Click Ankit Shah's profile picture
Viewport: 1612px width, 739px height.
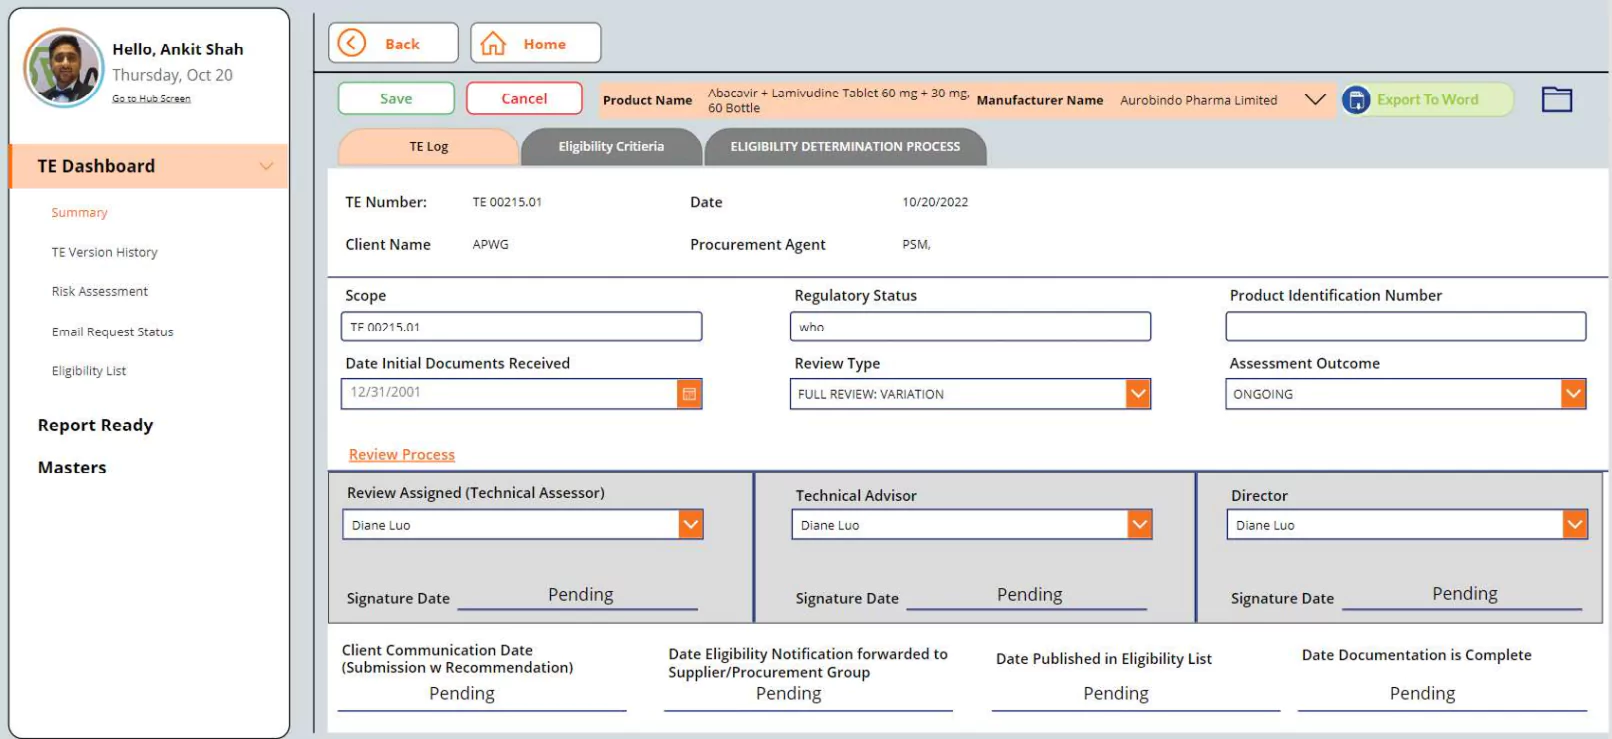pos(63,68)
